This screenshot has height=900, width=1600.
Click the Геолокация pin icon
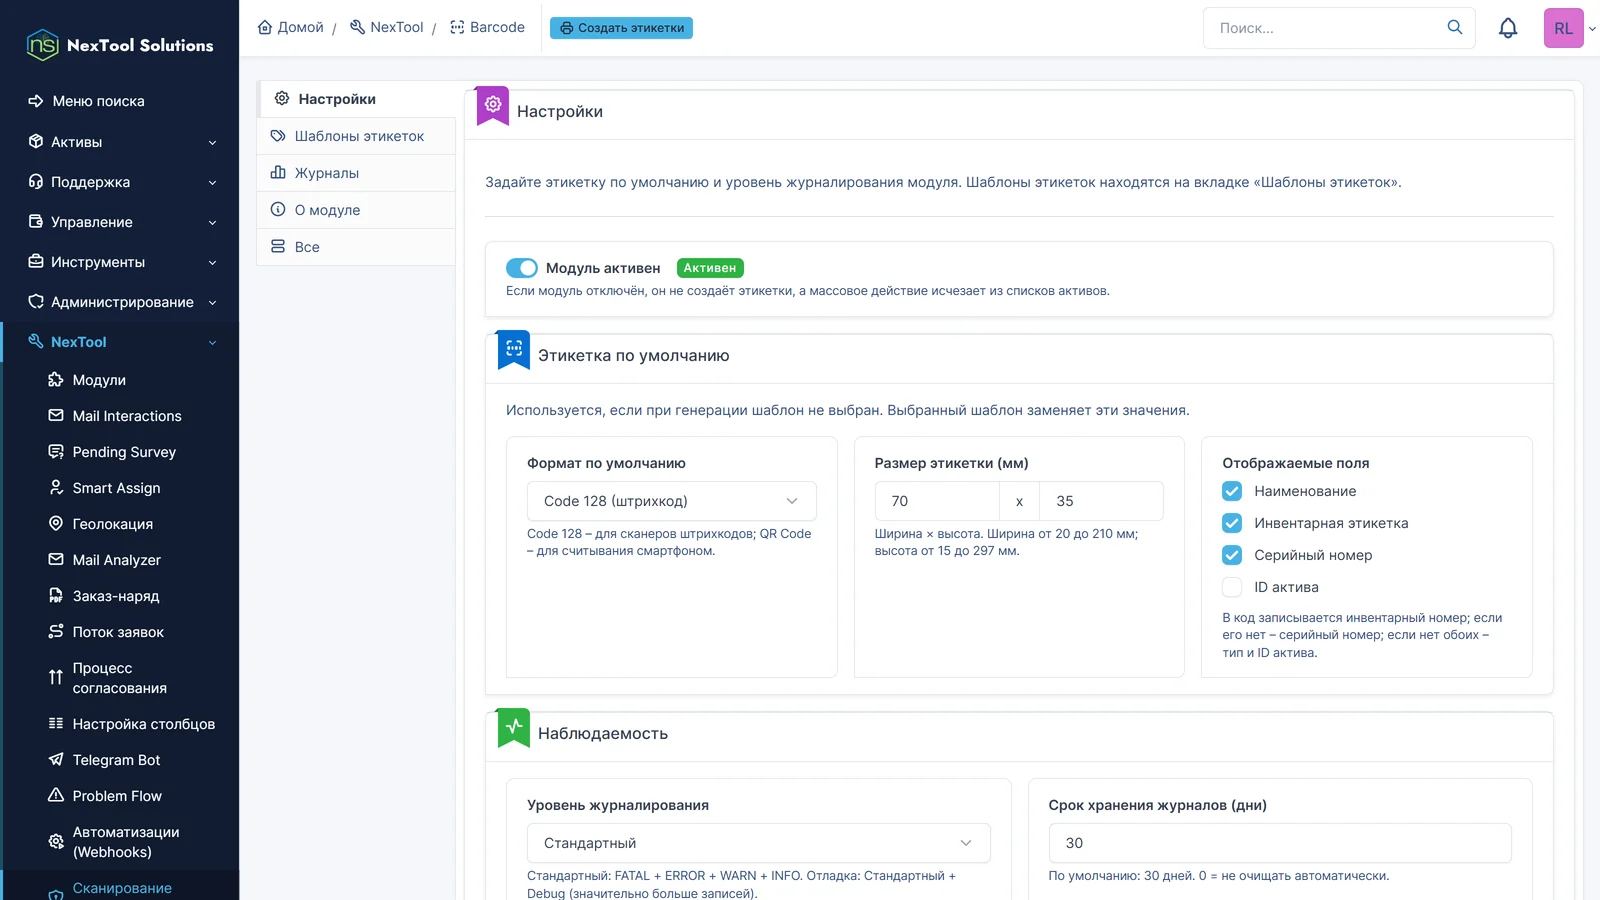click(56, 524)
